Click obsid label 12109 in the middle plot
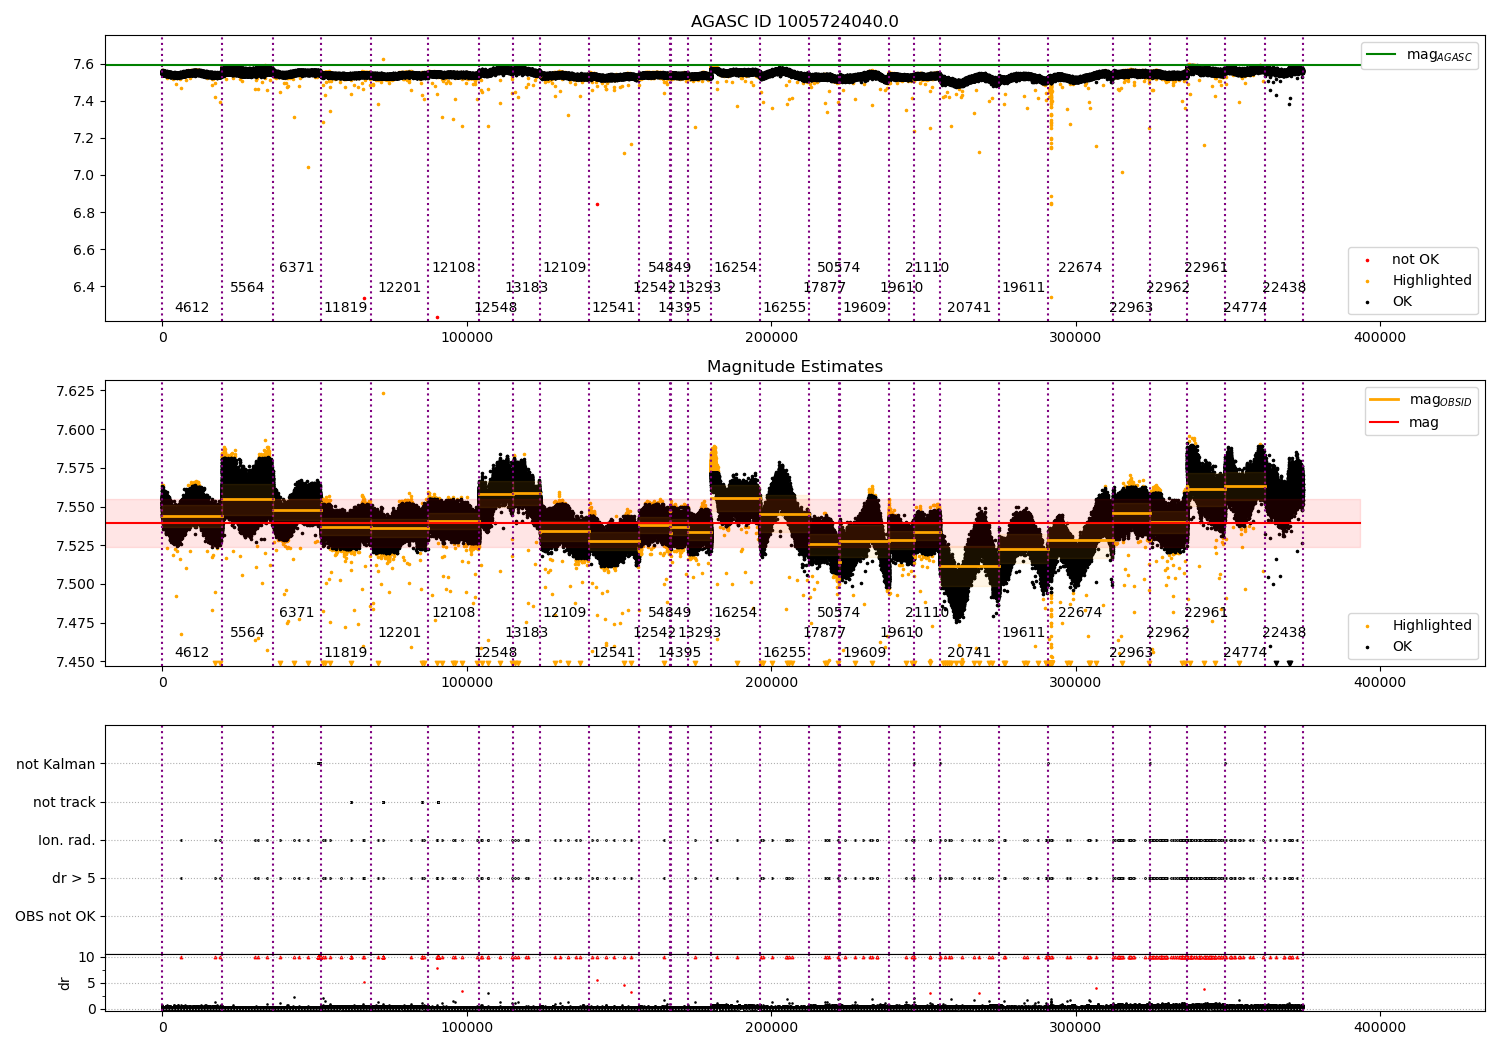The image size is (1500, 1050). [564, 612]
